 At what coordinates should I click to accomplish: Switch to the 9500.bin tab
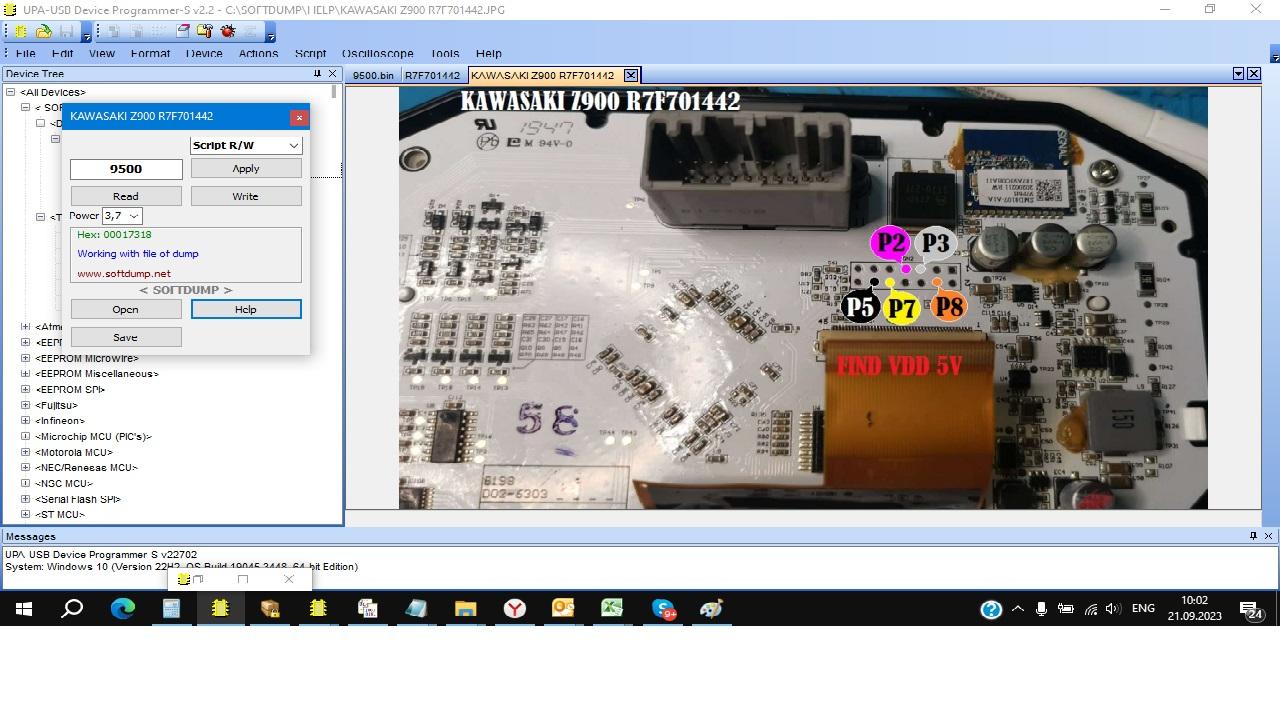[x=373, y=75]
